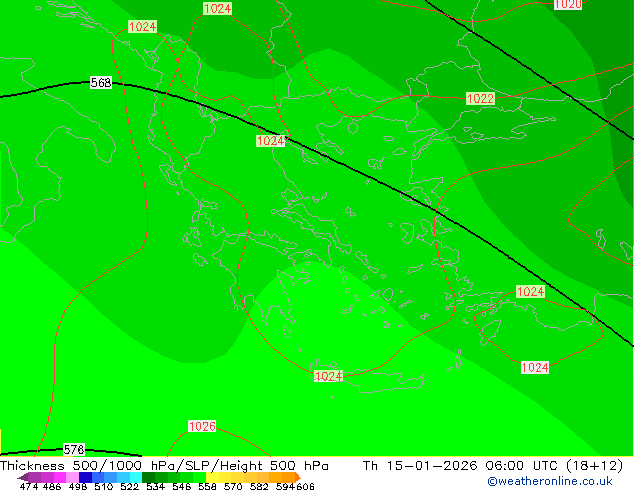Select the 1026 isobar label
The image size is (634, 490).
point(202,426)
